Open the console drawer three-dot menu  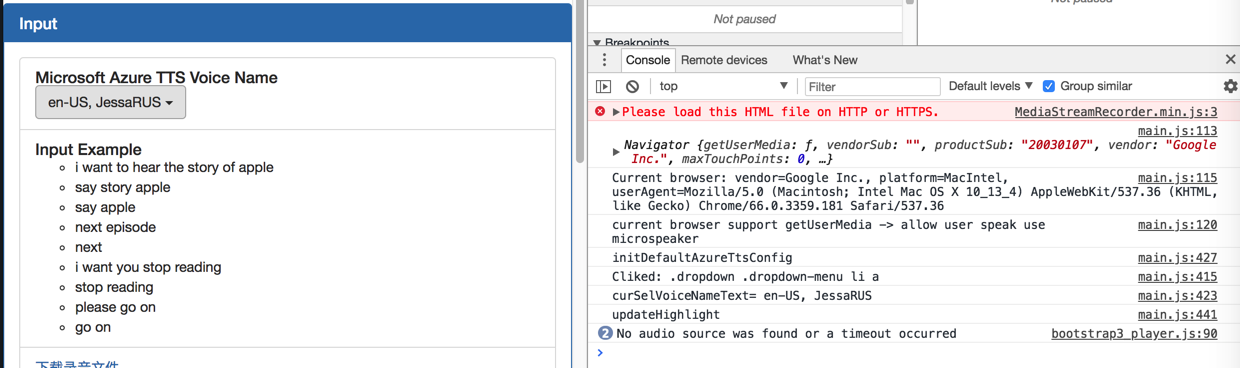point(604,60)
